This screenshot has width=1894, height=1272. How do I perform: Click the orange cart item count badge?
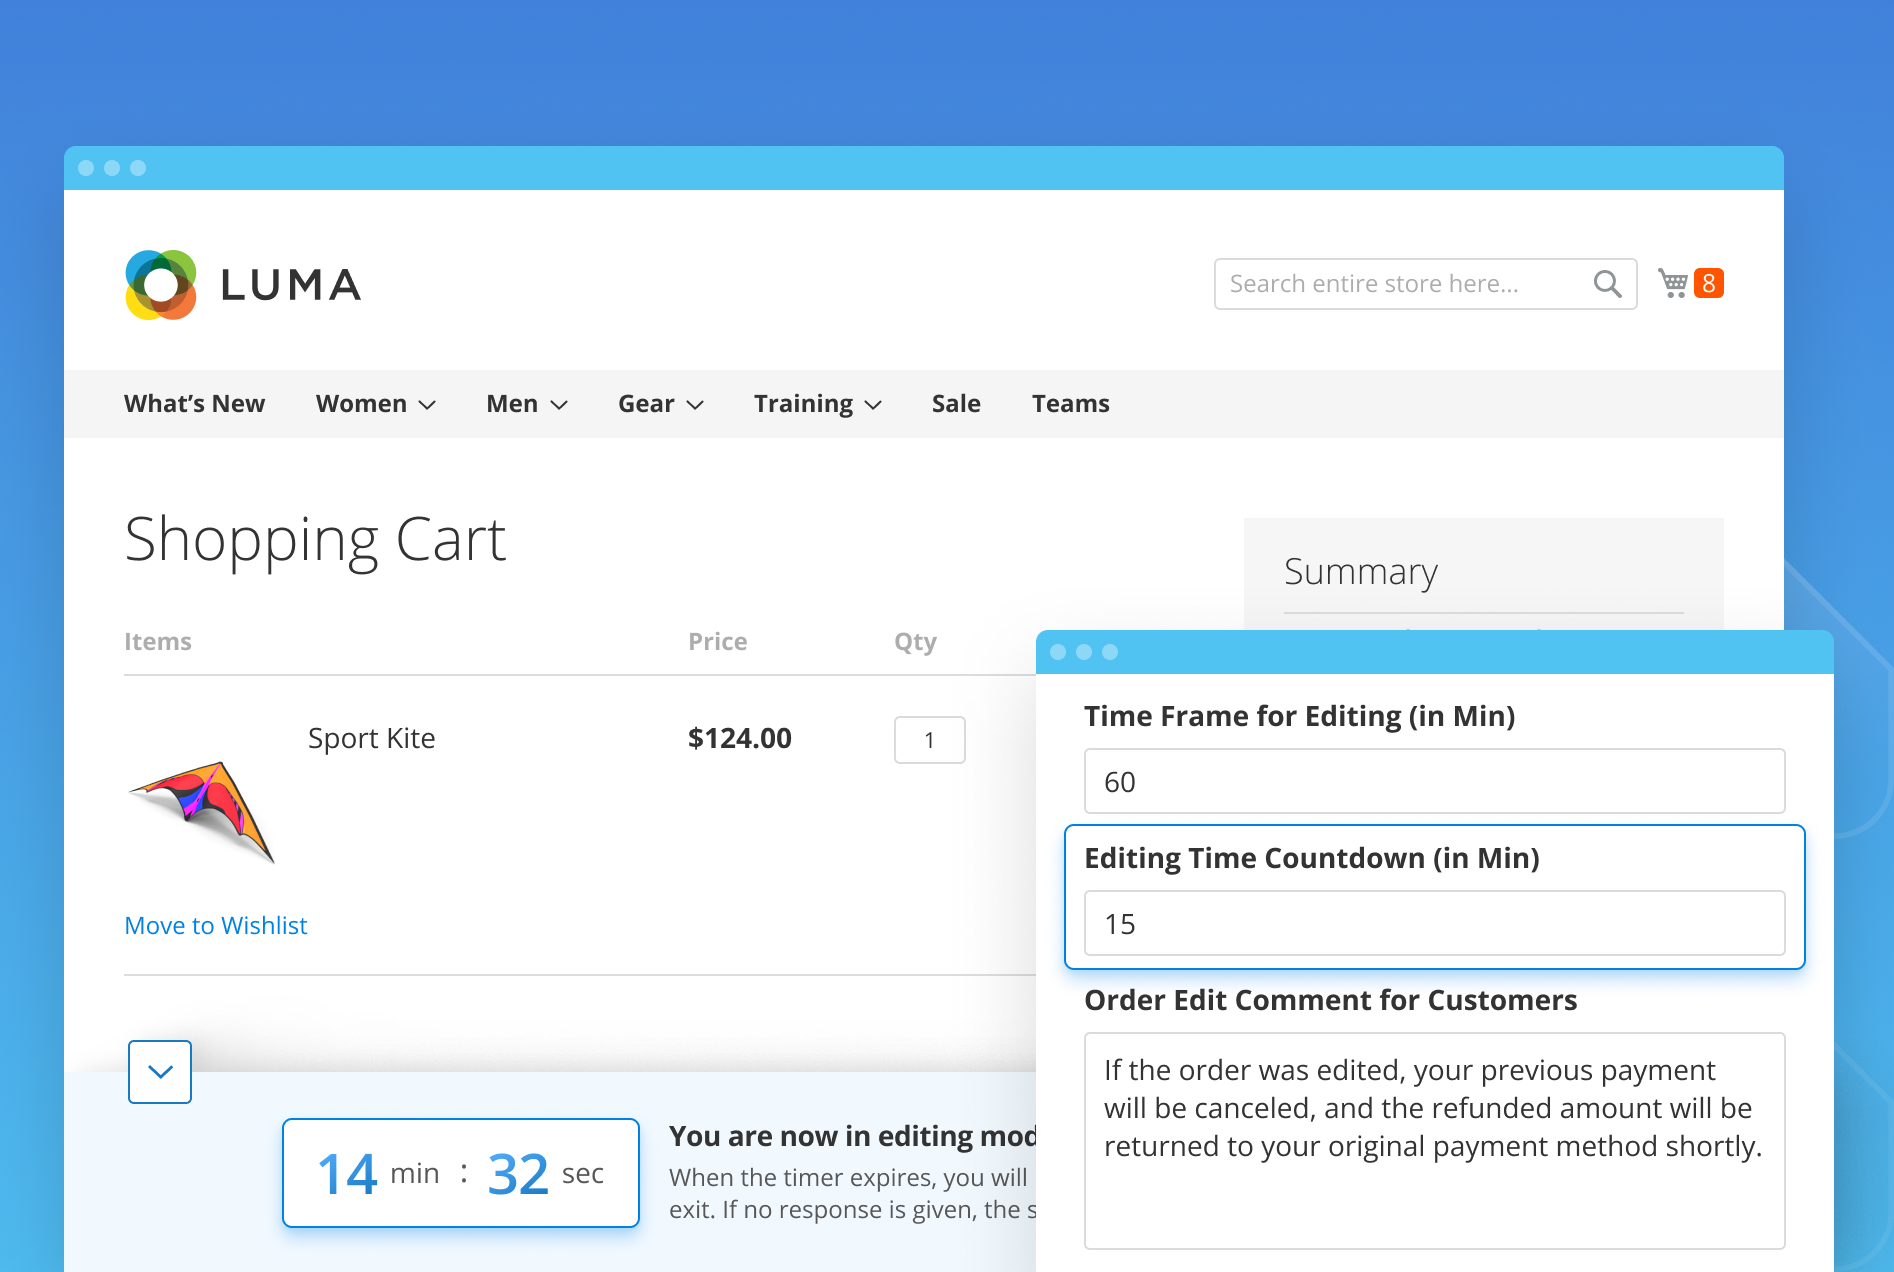tap(1710, 282)
